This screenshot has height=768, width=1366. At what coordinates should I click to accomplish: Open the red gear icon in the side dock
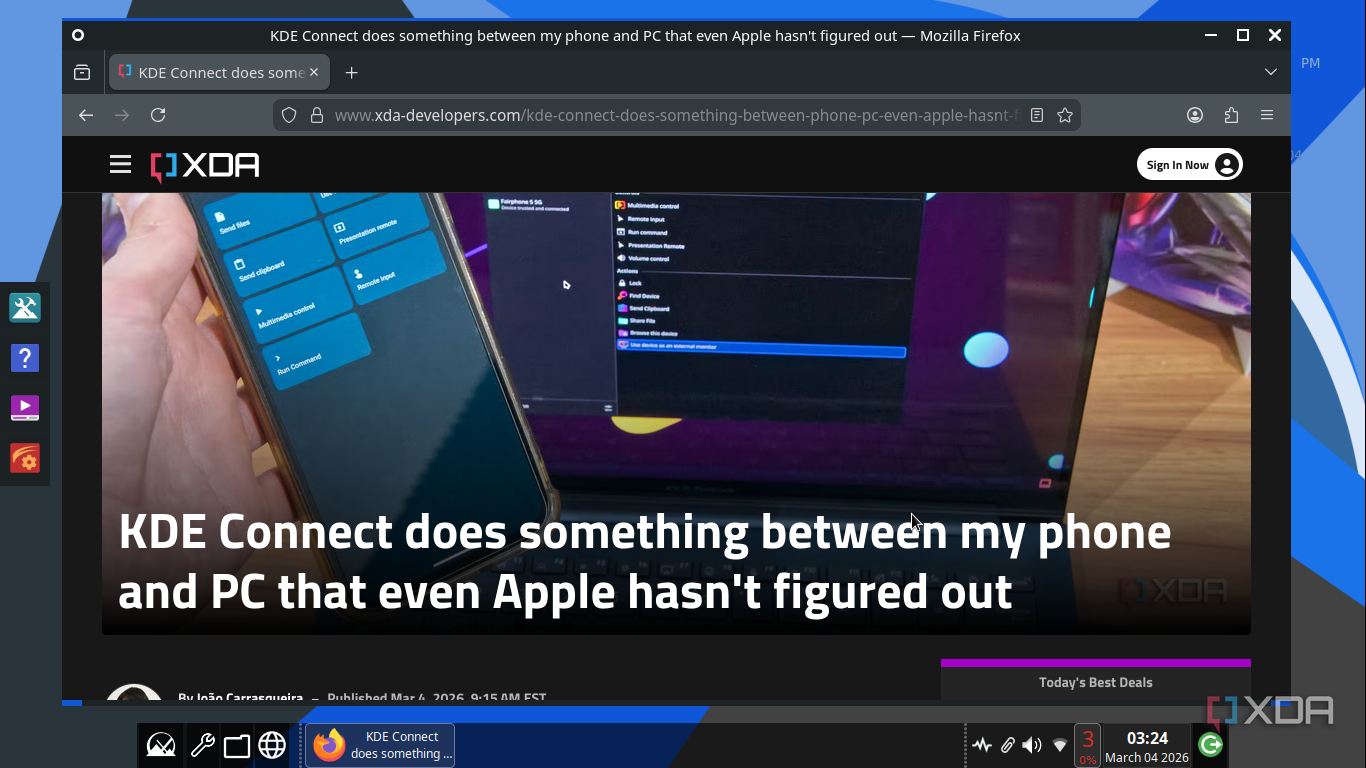pos(25,459)
